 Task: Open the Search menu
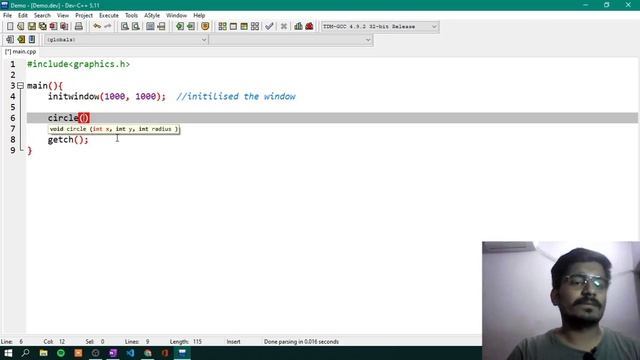click(x=42, y=15)
